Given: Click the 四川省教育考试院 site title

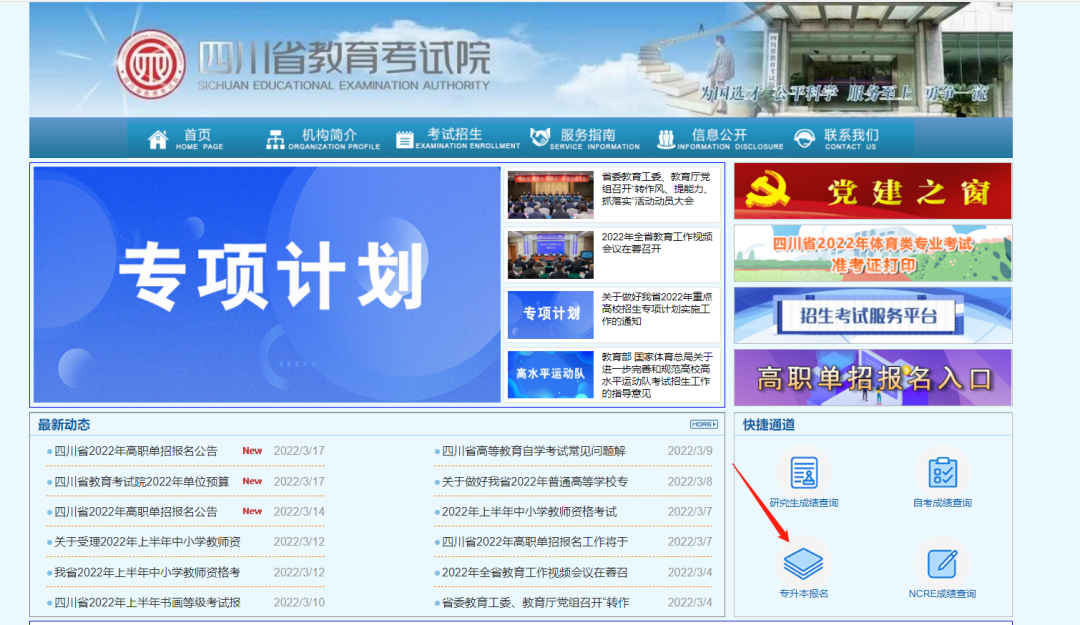Looking at the screenshot, I should click(x=344, y=58).
